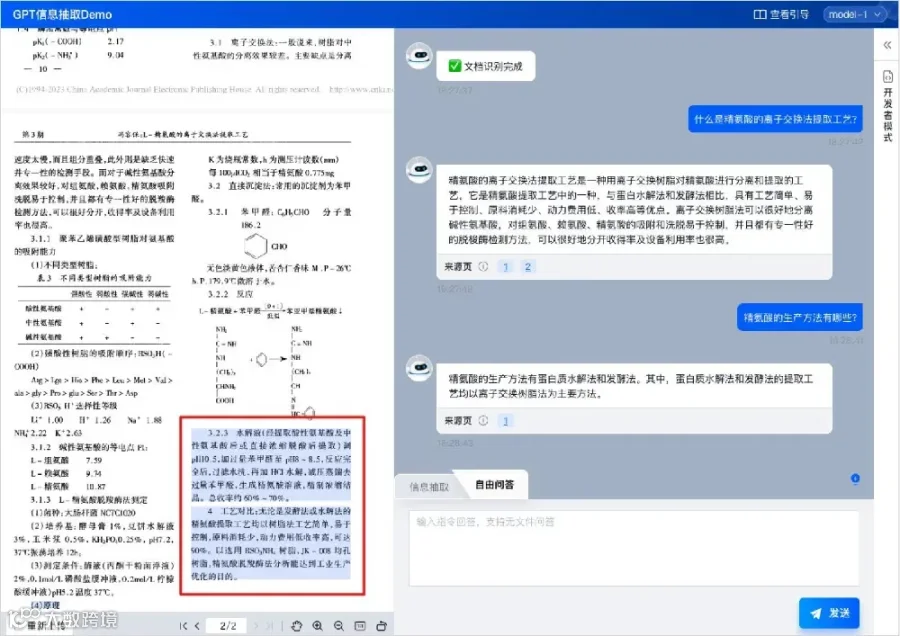This screenshot has width=900, height=636.
Task: Click 重新上传 re-upload button
Action: (x=45, y=626)
